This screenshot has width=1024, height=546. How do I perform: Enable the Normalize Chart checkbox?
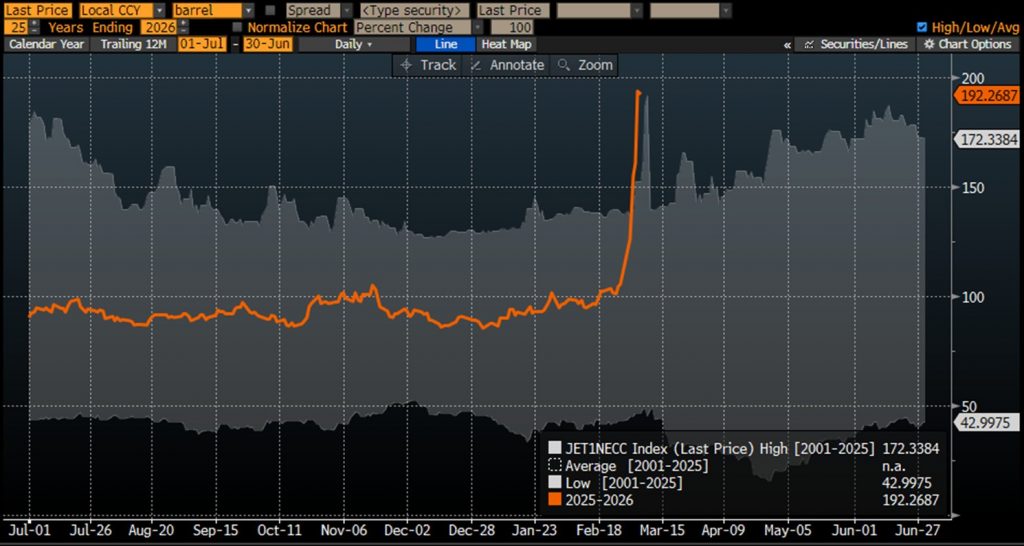click(237, 27)
